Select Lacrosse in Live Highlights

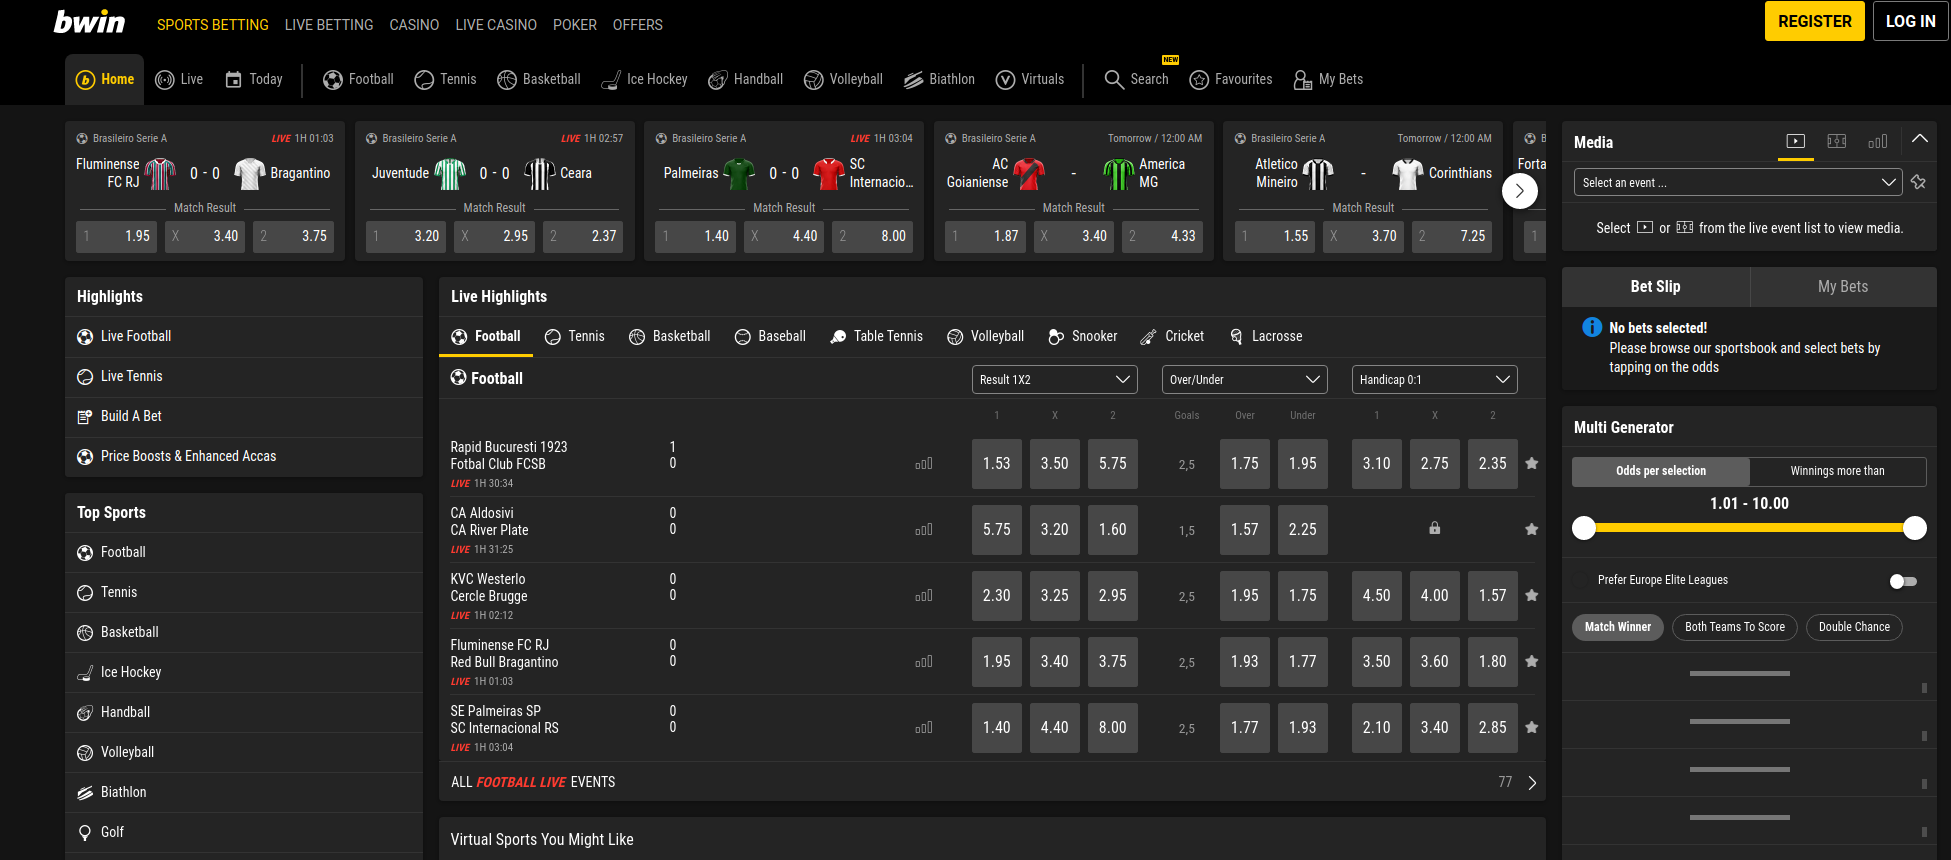point(1265,336)
